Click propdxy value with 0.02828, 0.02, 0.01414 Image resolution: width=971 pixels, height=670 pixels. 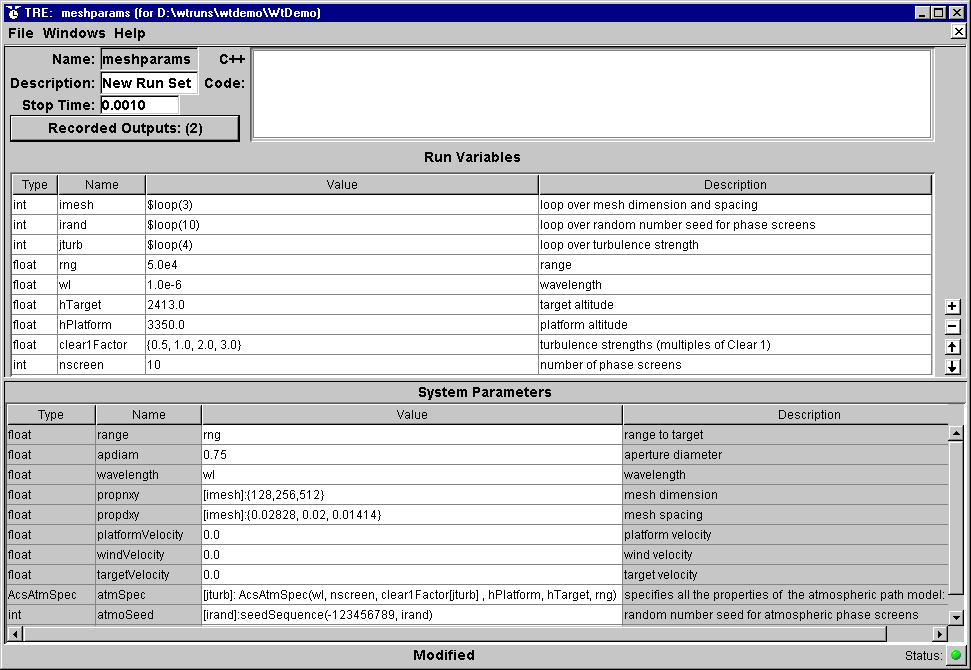coord(412,515)
